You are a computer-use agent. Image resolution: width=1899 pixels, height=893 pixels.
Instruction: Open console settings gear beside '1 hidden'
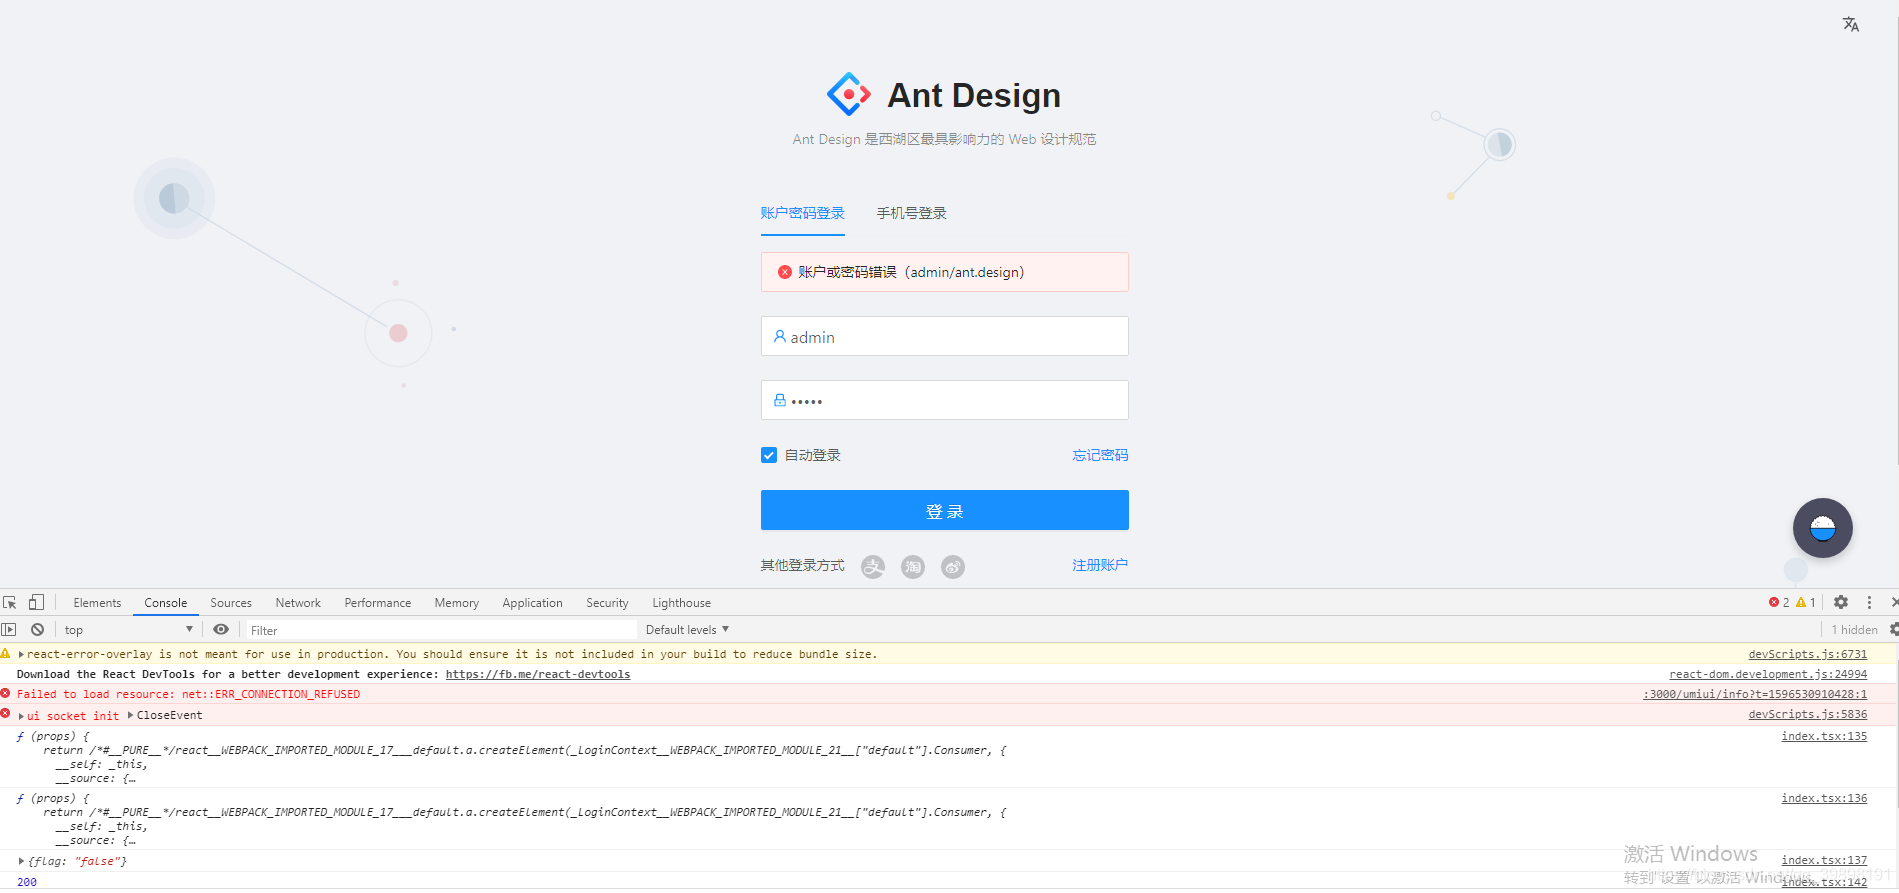click(x=1893, y=629)
